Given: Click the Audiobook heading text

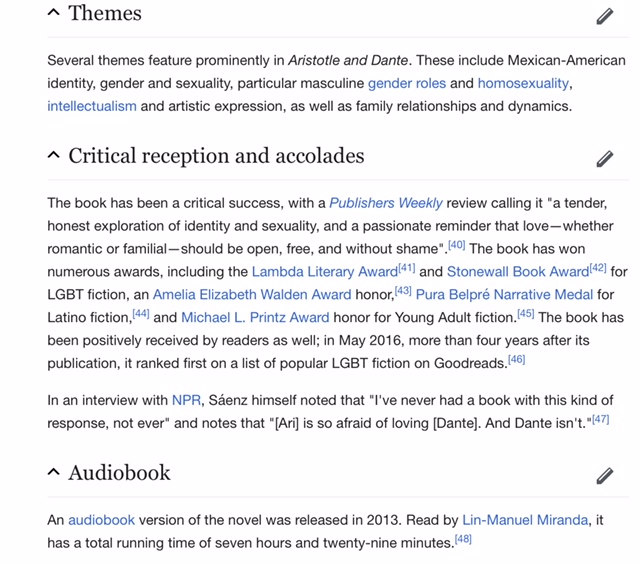Looking at the screenshot, I should click(x=119, y=473).
